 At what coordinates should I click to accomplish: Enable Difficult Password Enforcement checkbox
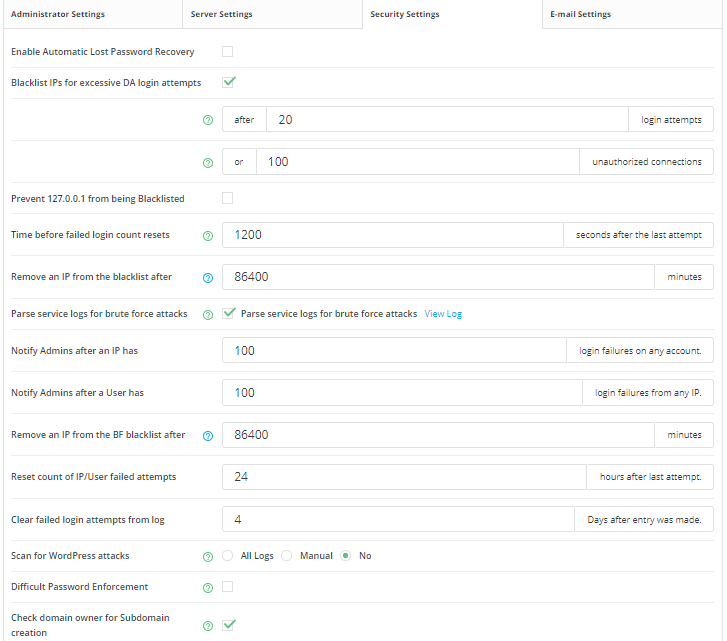pyautogui.click(x=227, y=587)
